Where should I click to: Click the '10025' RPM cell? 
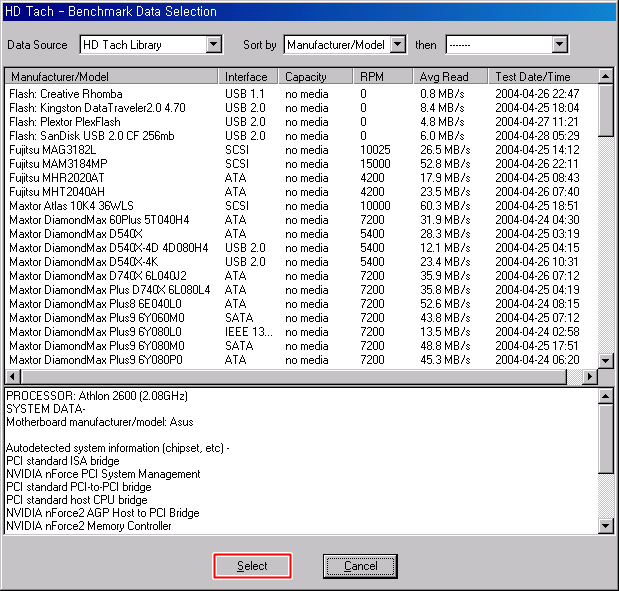point(375,150)
